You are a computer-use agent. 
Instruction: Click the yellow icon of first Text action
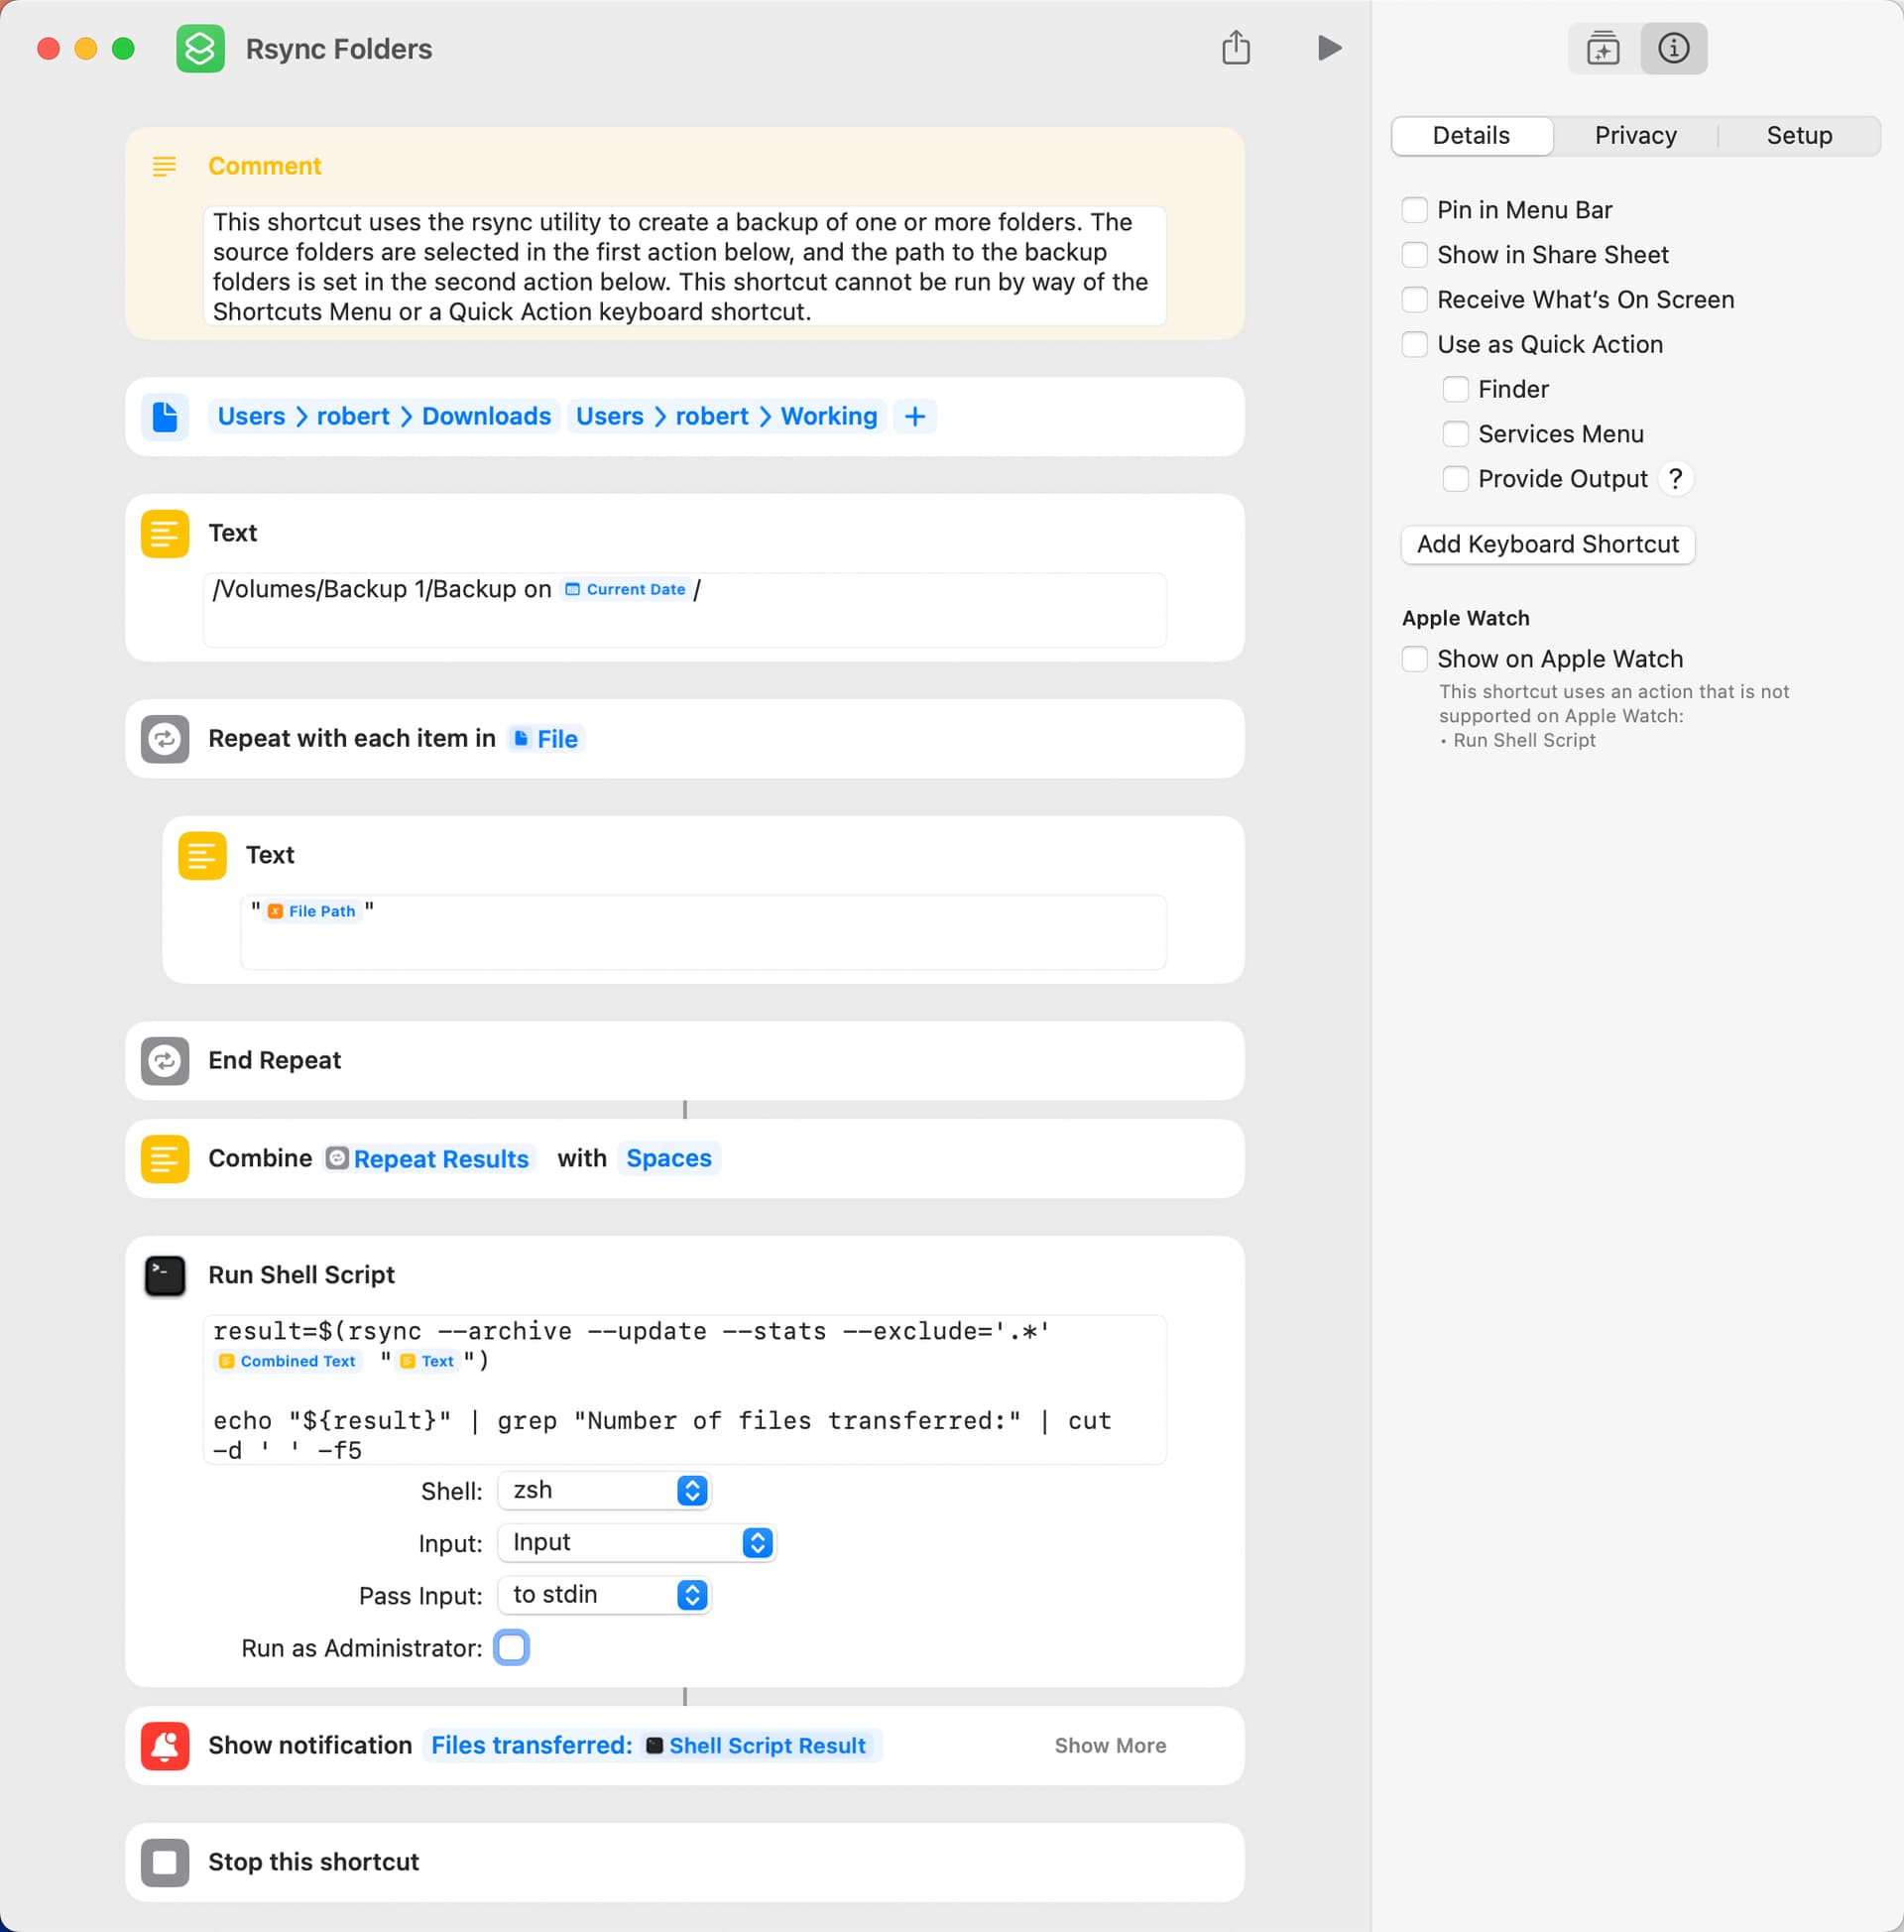pos(165,534)
